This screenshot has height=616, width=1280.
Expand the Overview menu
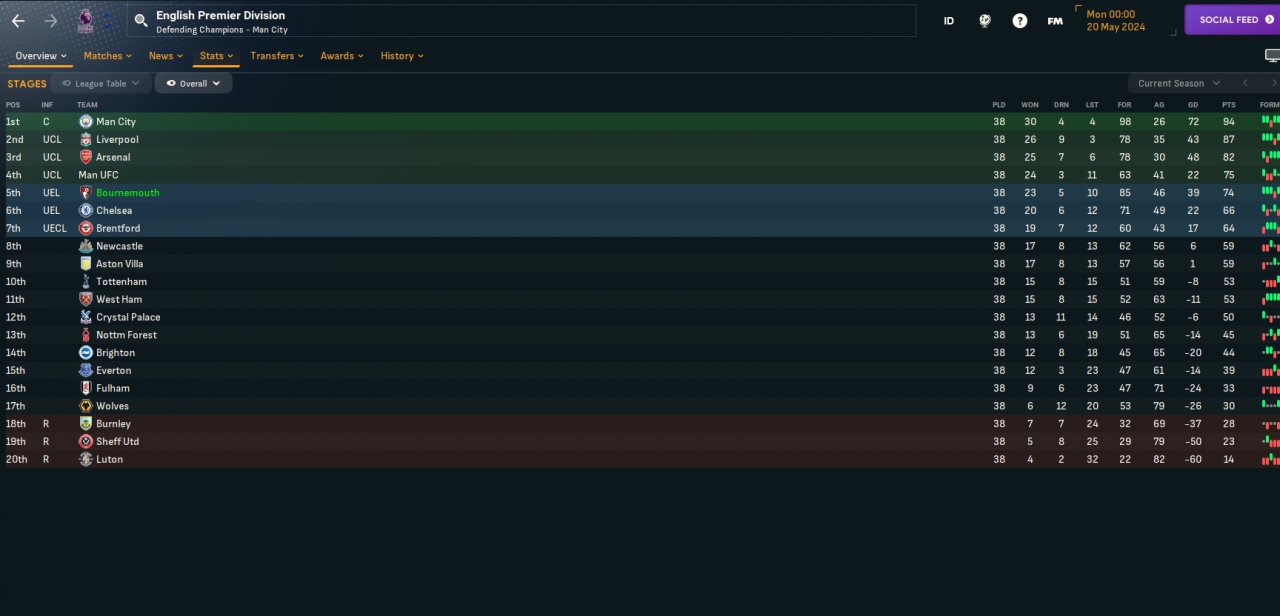pyautogui.click(x=41, y=56)
